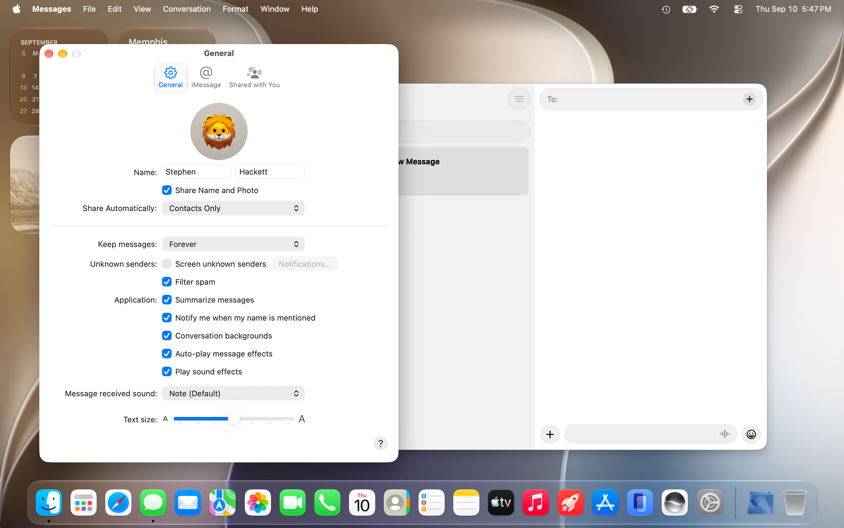844x528 pixels.
Task: Click the first name field 'Stephen'
Action: [x=196, y=172]
